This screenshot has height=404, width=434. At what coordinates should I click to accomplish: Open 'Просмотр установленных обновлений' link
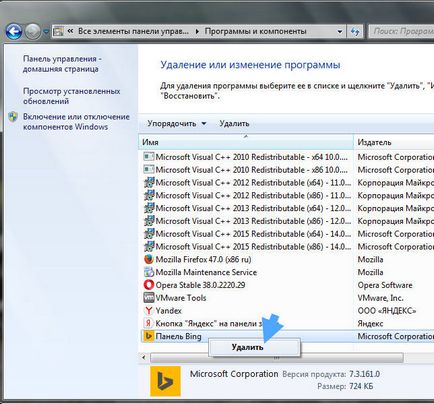(x=72, y=96)
